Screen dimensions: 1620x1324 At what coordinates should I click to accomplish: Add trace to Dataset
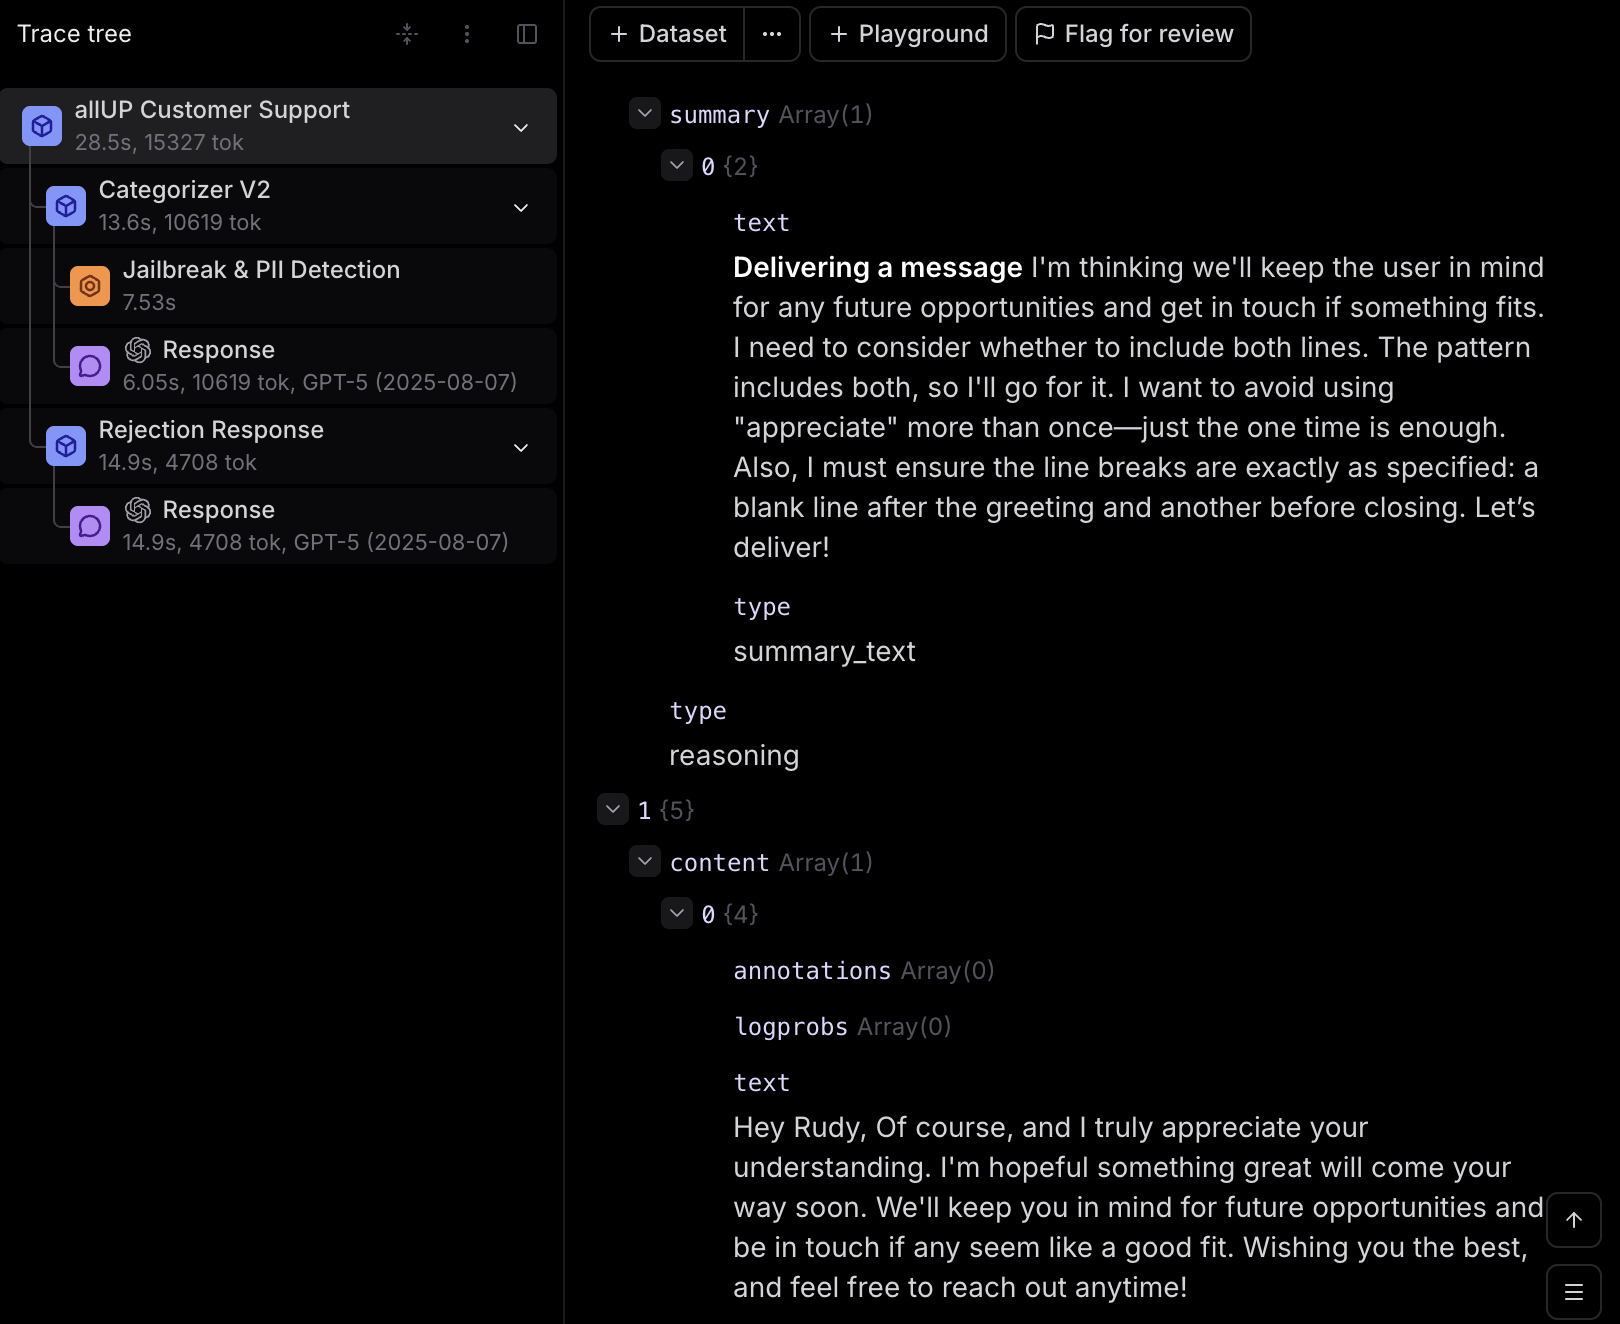tap(668, 34)
